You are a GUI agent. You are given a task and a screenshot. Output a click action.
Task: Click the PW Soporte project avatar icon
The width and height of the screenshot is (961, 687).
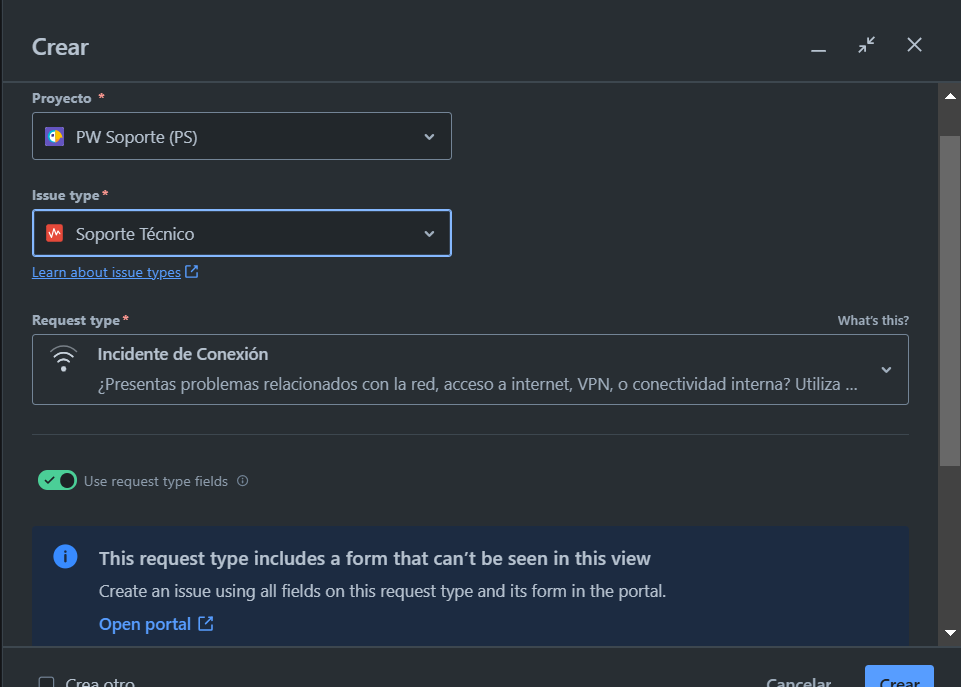tap(55, 137)
